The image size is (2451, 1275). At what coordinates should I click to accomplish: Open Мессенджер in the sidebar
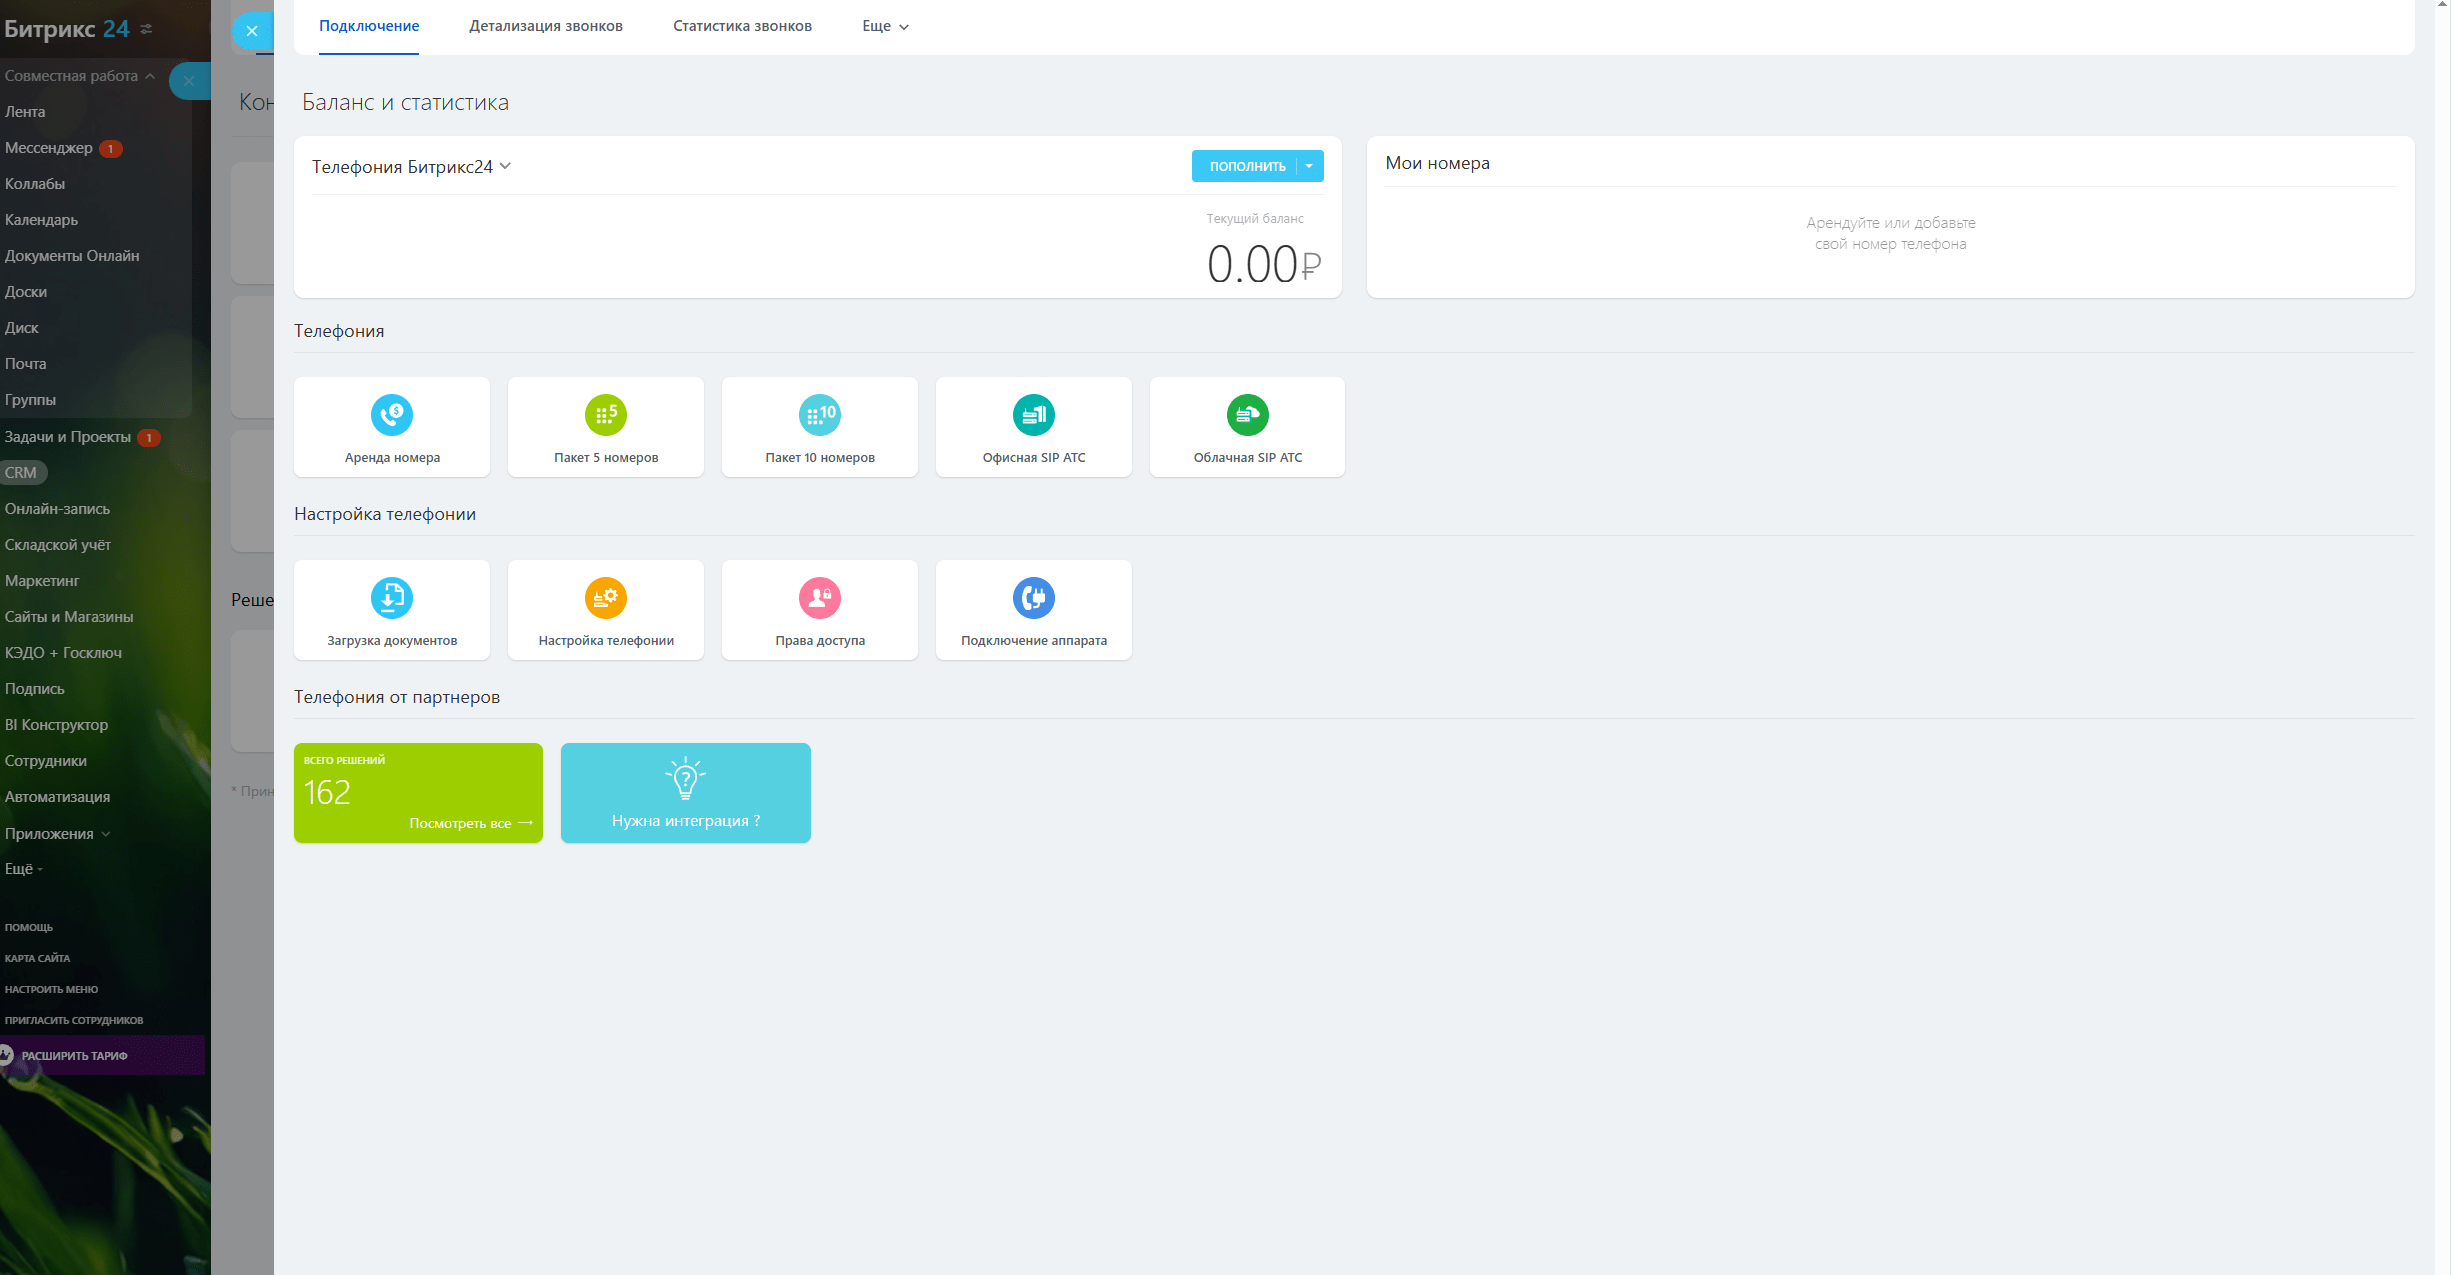click(x=48, y=148)
